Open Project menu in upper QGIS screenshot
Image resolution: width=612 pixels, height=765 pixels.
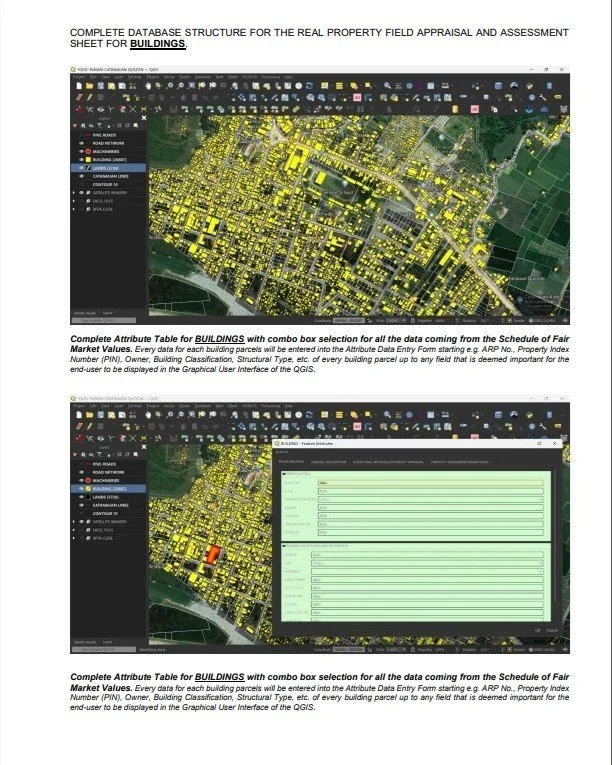pos(79,77)
